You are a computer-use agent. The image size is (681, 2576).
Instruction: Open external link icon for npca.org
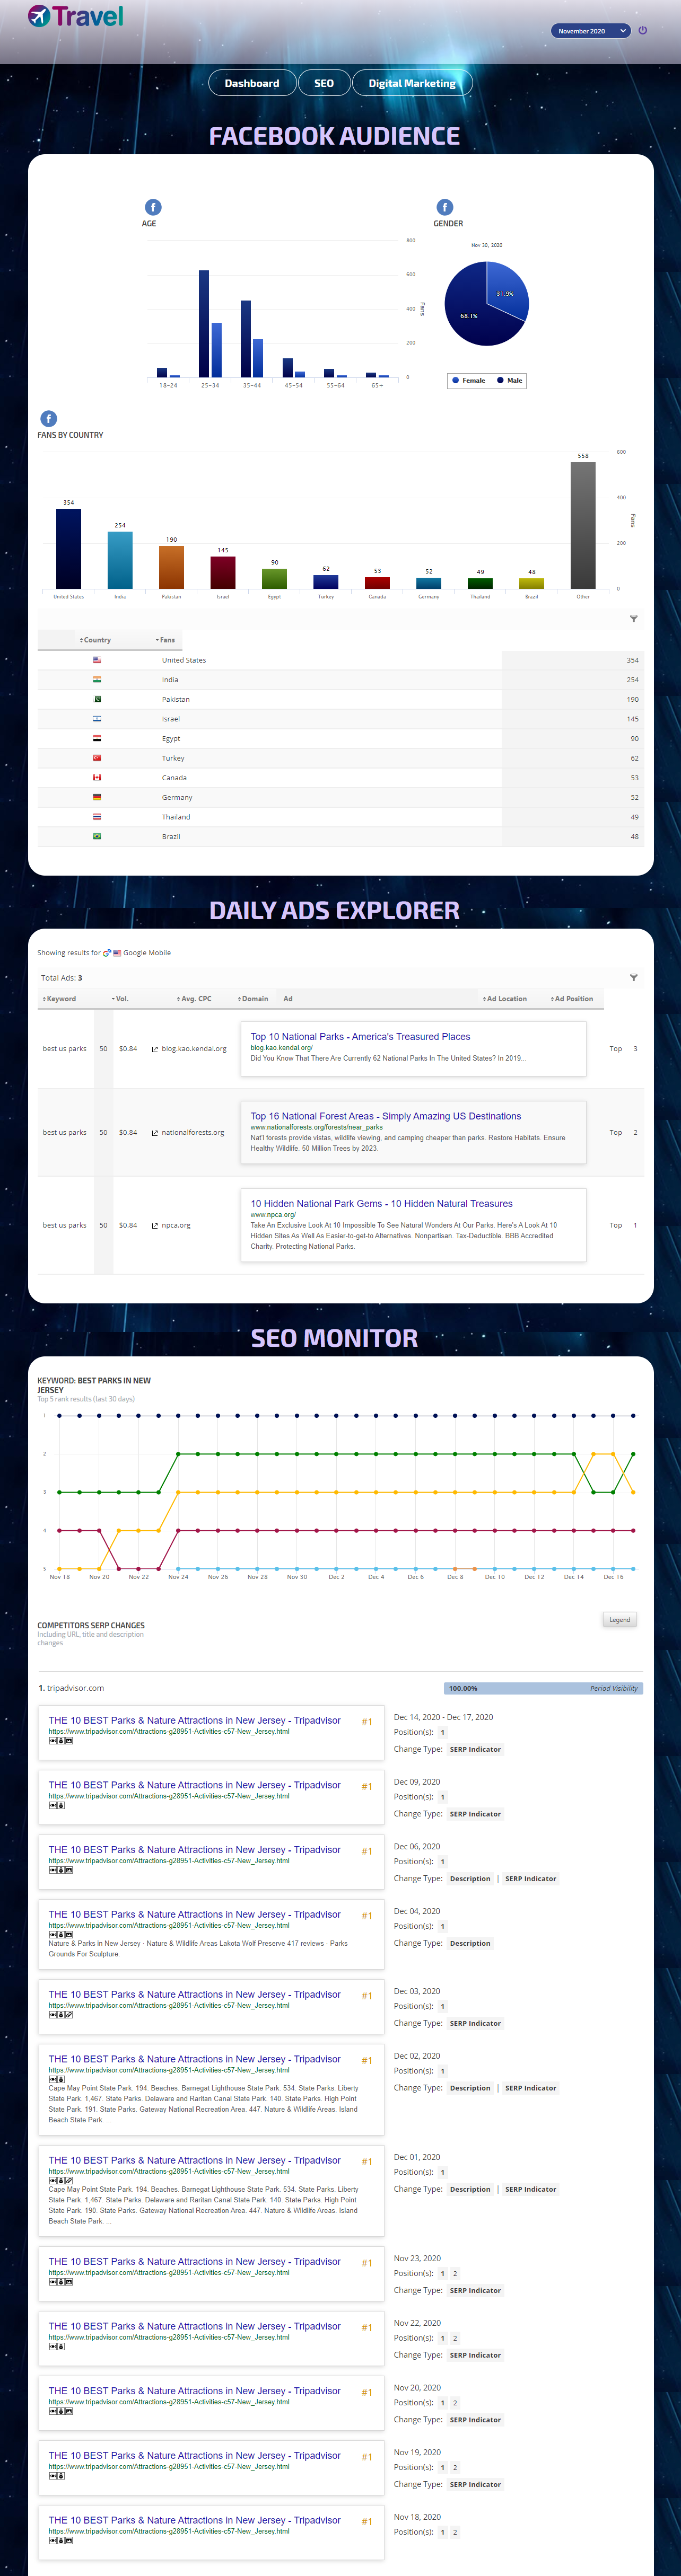[x=155, y=1225]
